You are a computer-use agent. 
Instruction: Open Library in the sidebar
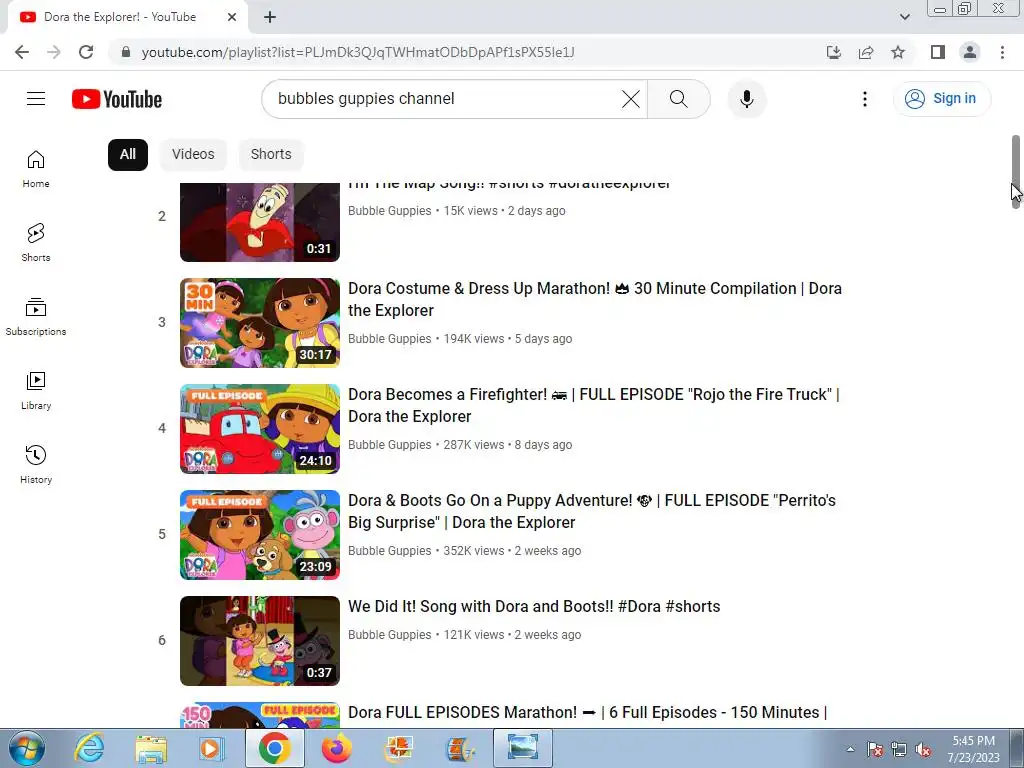coord(36,391)
